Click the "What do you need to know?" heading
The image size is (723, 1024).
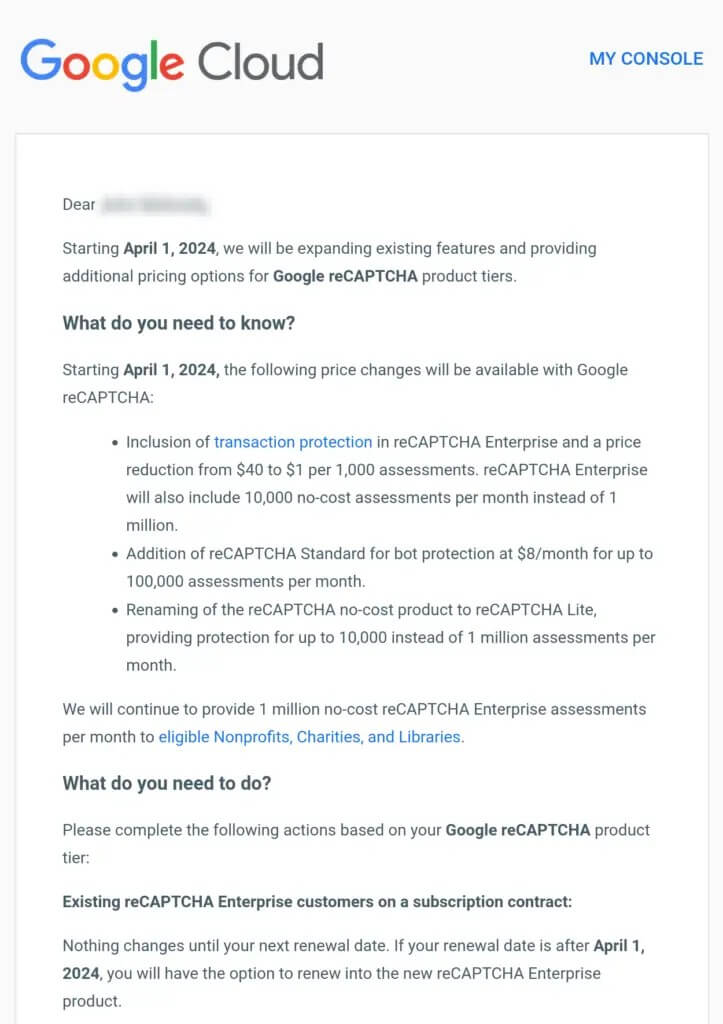click(x=179, y=323)
